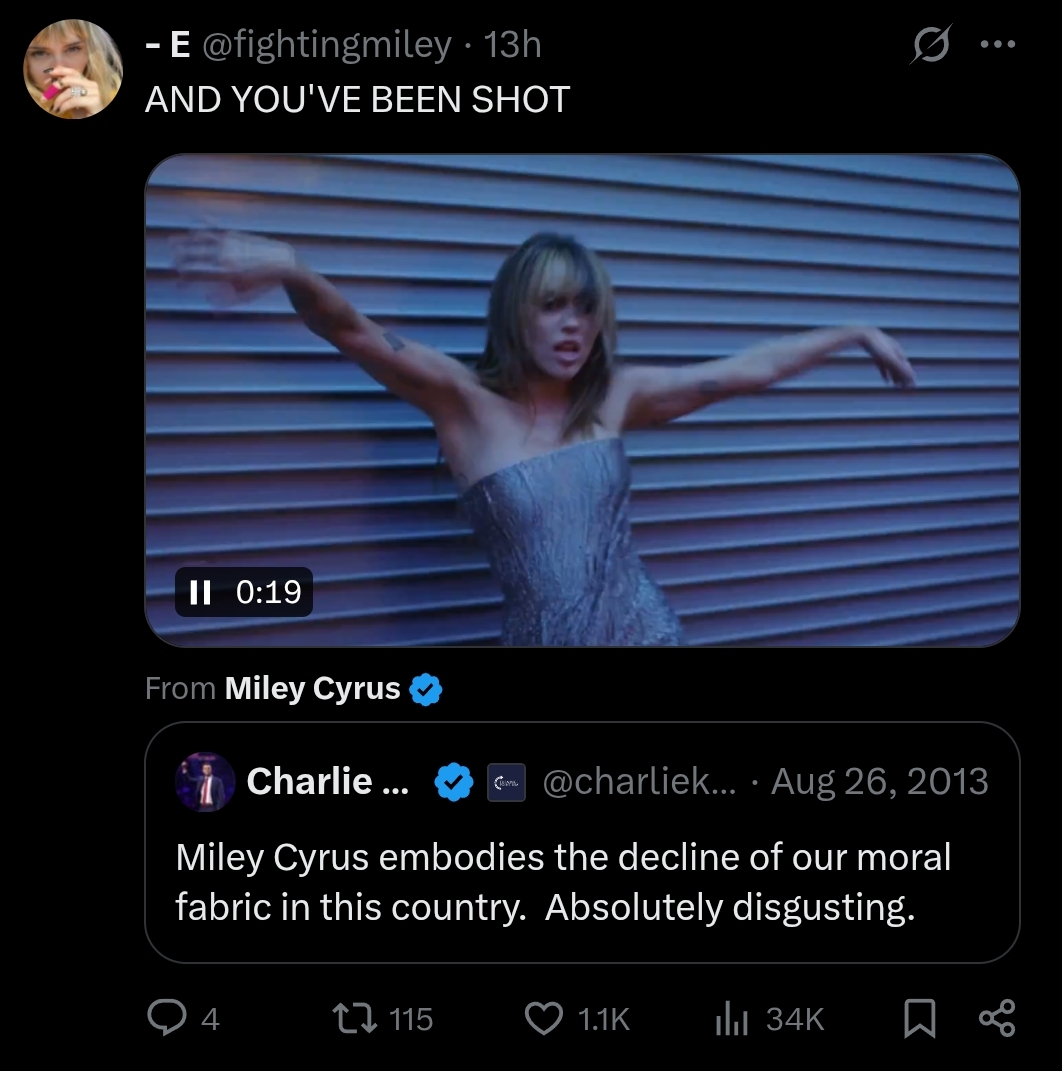Like the post with the heart icon

click(544, 1018)
